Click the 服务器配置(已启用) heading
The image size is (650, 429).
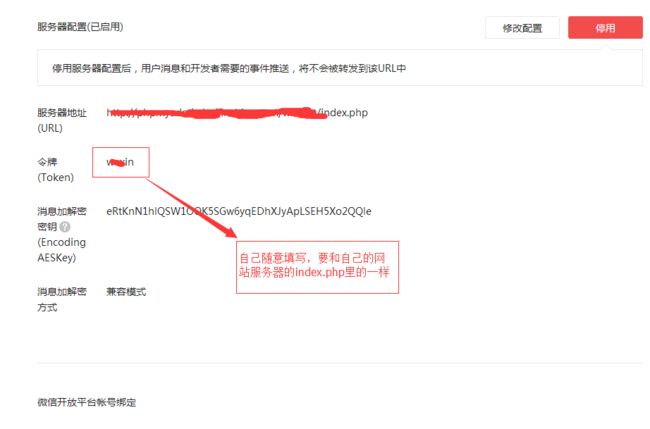click(x=80, y=27)
